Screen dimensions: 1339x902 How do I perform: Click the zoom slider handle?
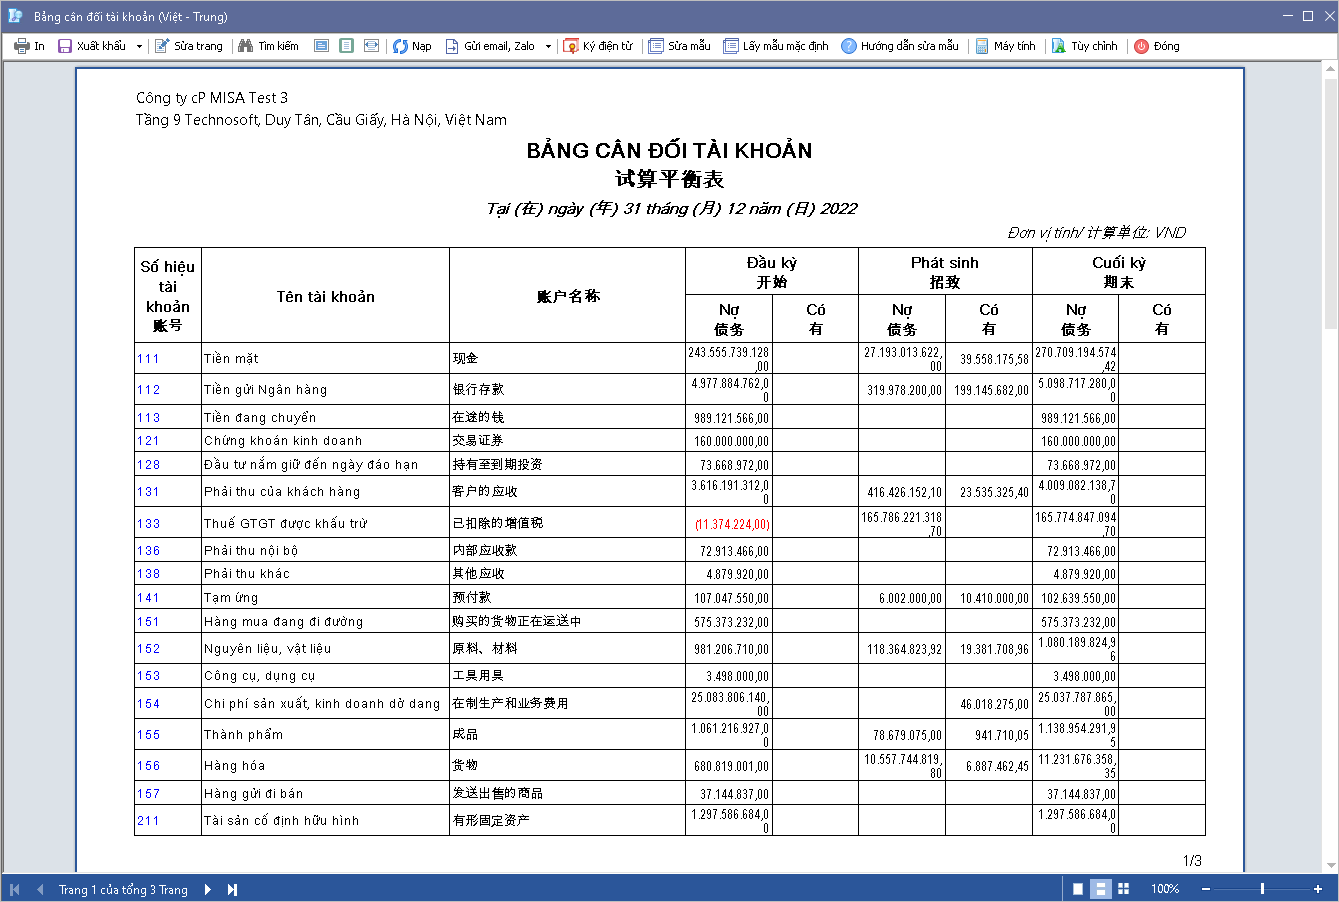click(x=1262, y=889)
